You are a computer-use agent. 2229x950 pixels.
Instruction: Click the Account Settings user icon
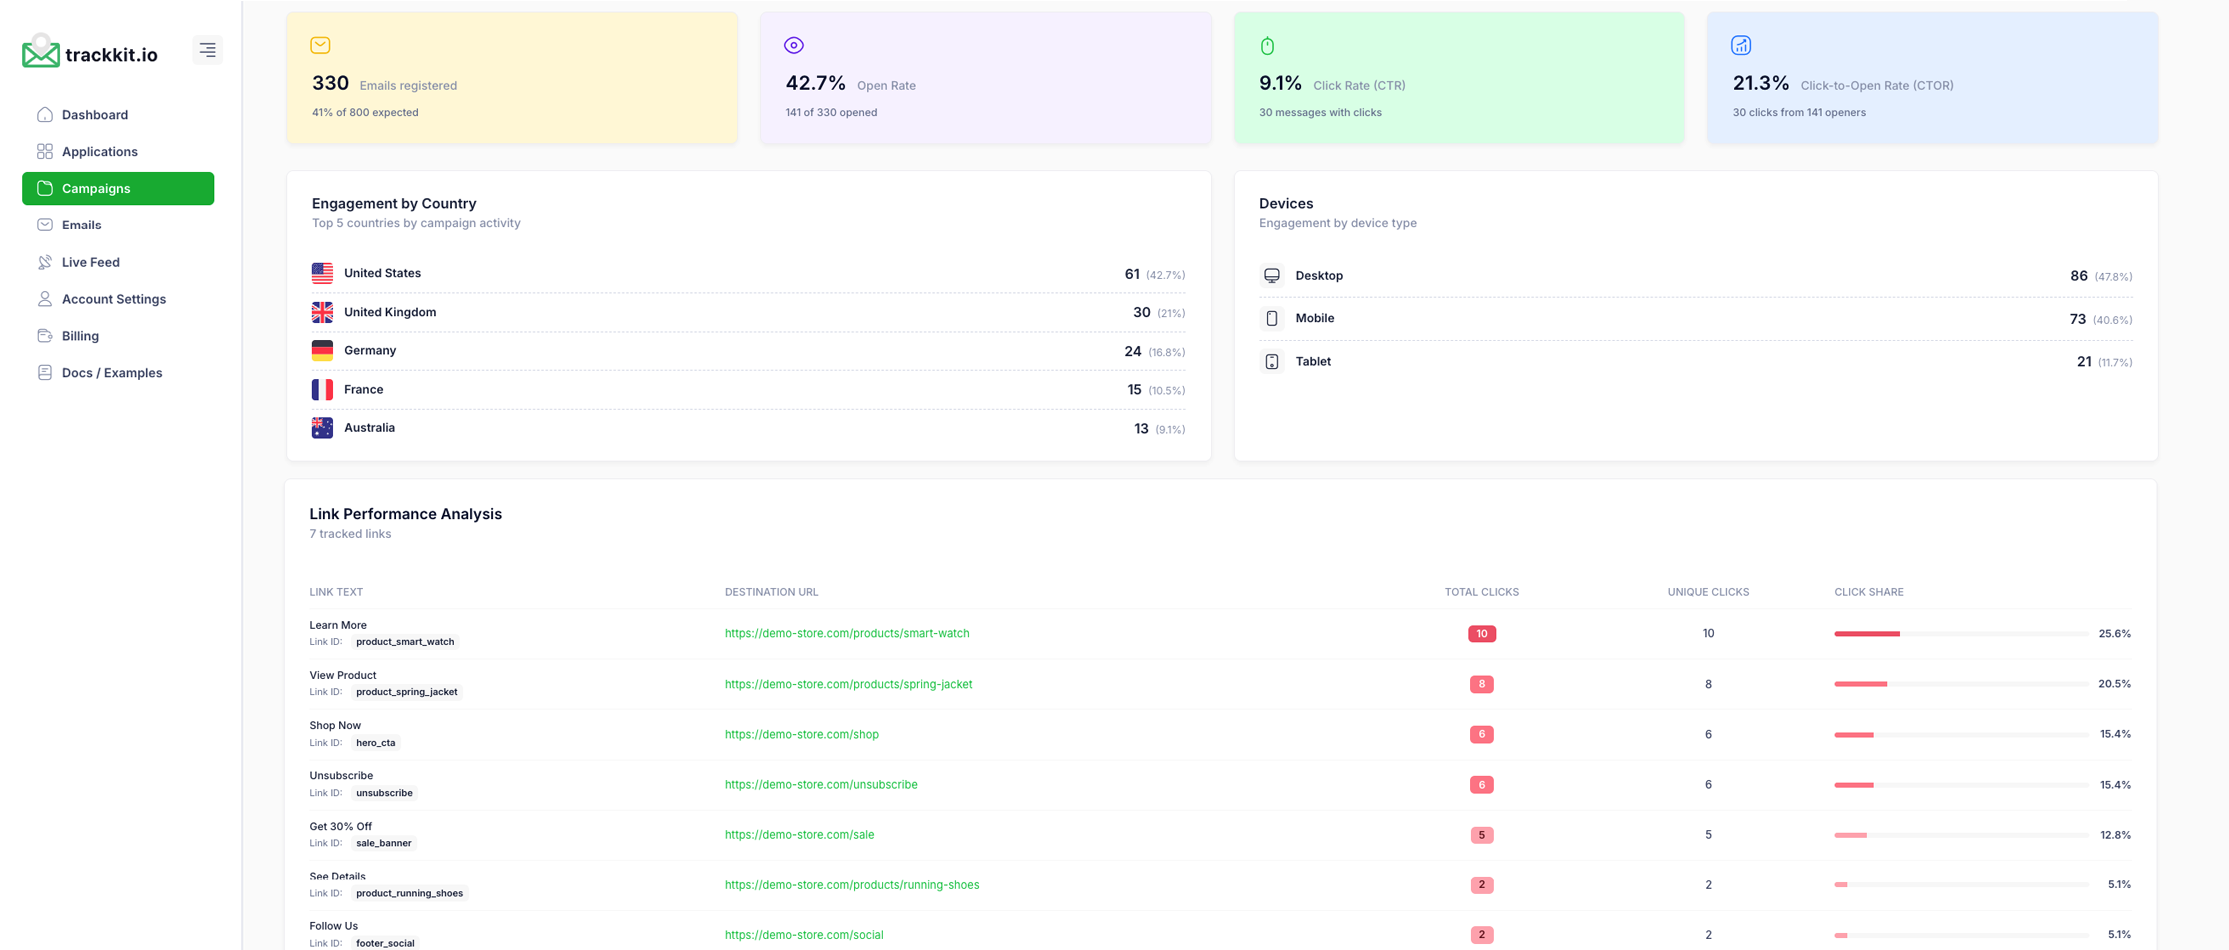45,298
